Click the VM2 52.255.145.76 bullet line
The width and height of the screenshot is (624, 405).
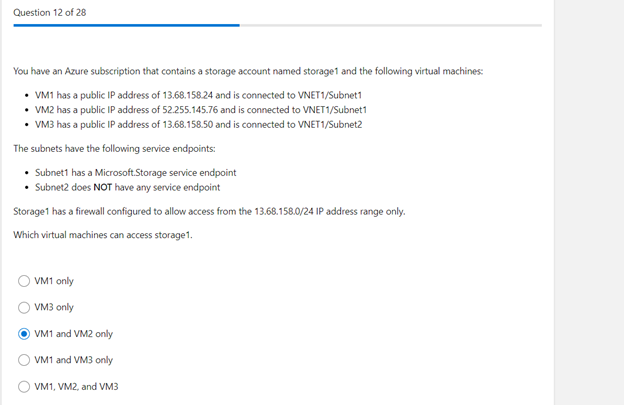pos(201,110)
